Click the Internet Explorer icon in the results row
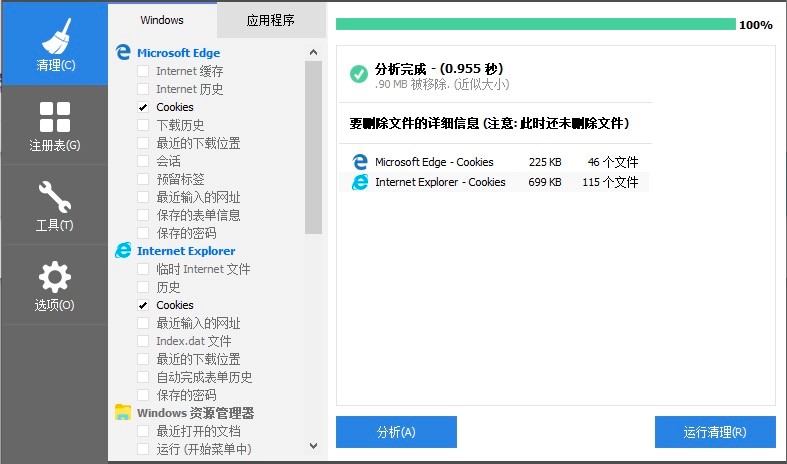787x464 pixels. 360,182
